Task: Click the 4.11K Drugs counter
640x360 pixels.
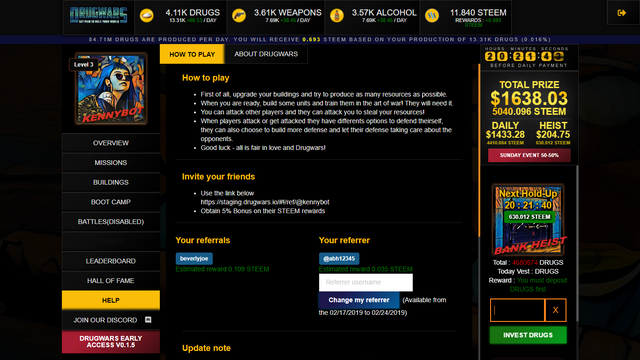Action: tap(193, 13)
